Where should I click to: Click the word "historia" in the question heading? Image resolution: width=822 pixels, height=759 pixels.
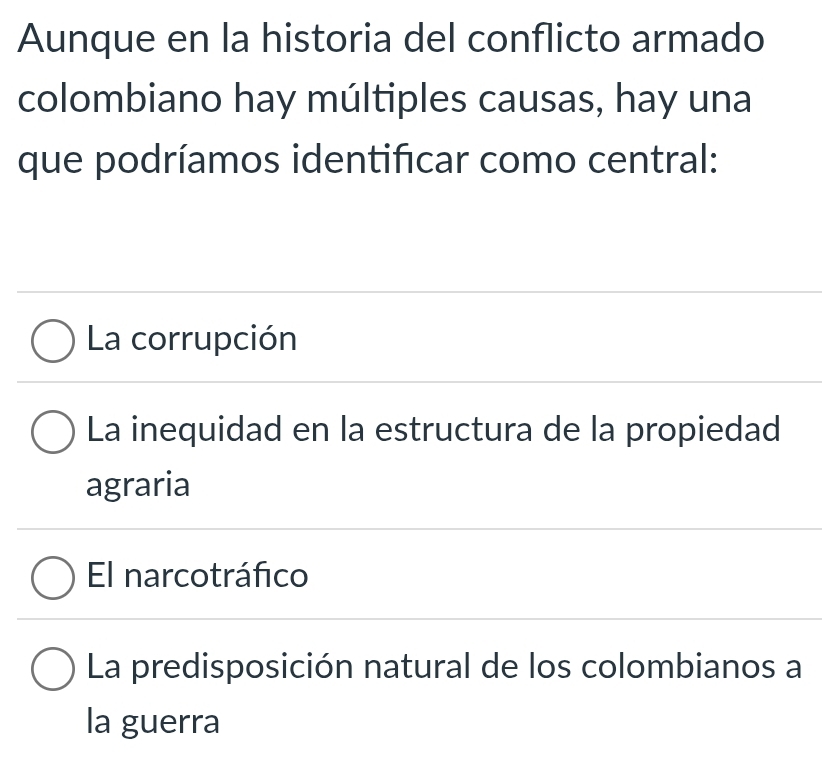coord(327,38)
